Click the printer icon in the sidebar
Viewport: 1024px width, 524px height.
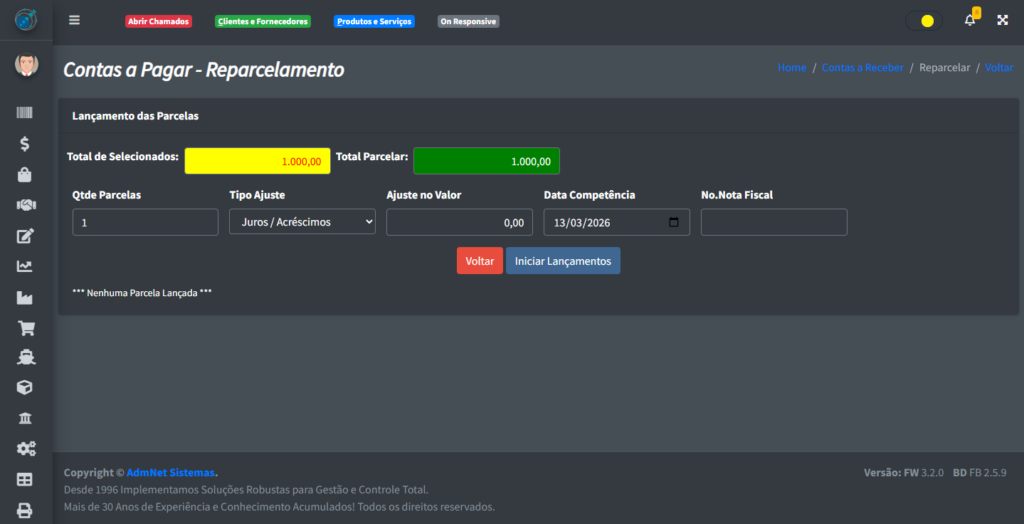(x=25, y=510)
